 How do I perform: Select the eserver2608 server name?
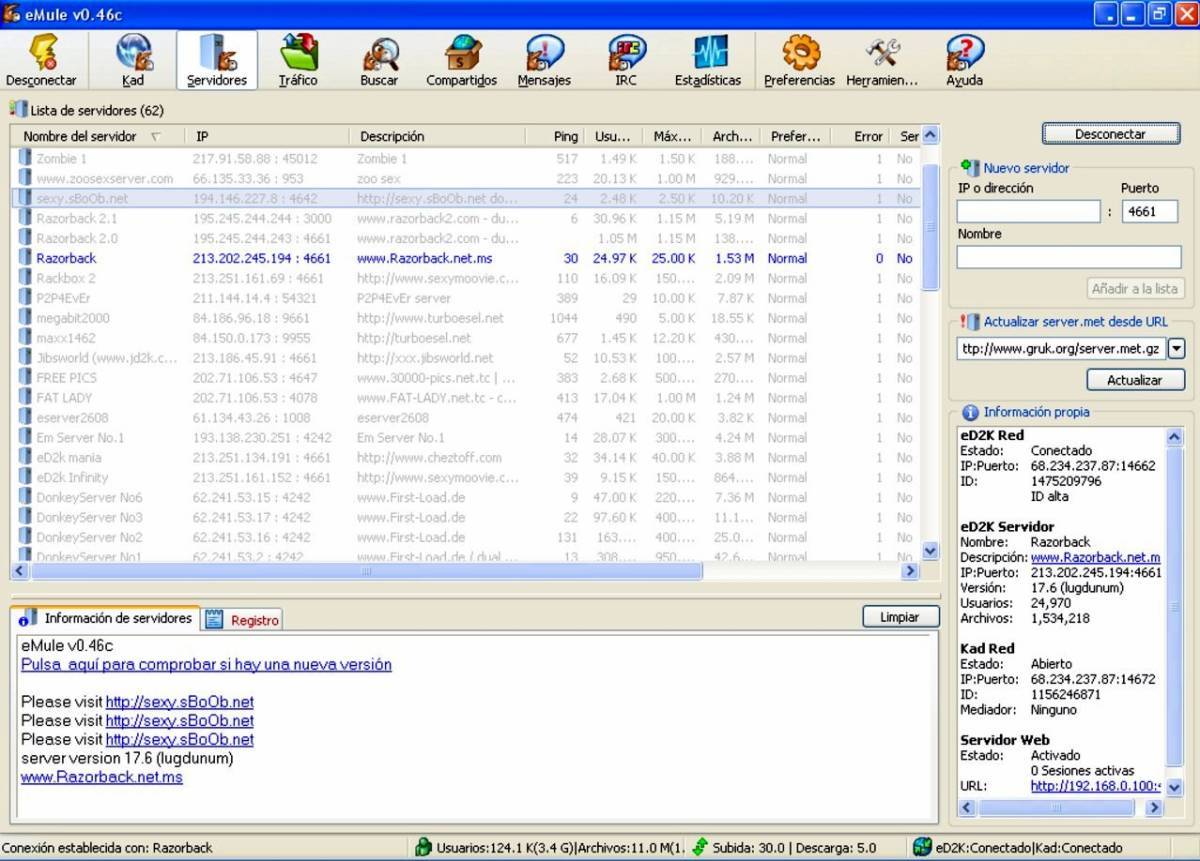72,417
